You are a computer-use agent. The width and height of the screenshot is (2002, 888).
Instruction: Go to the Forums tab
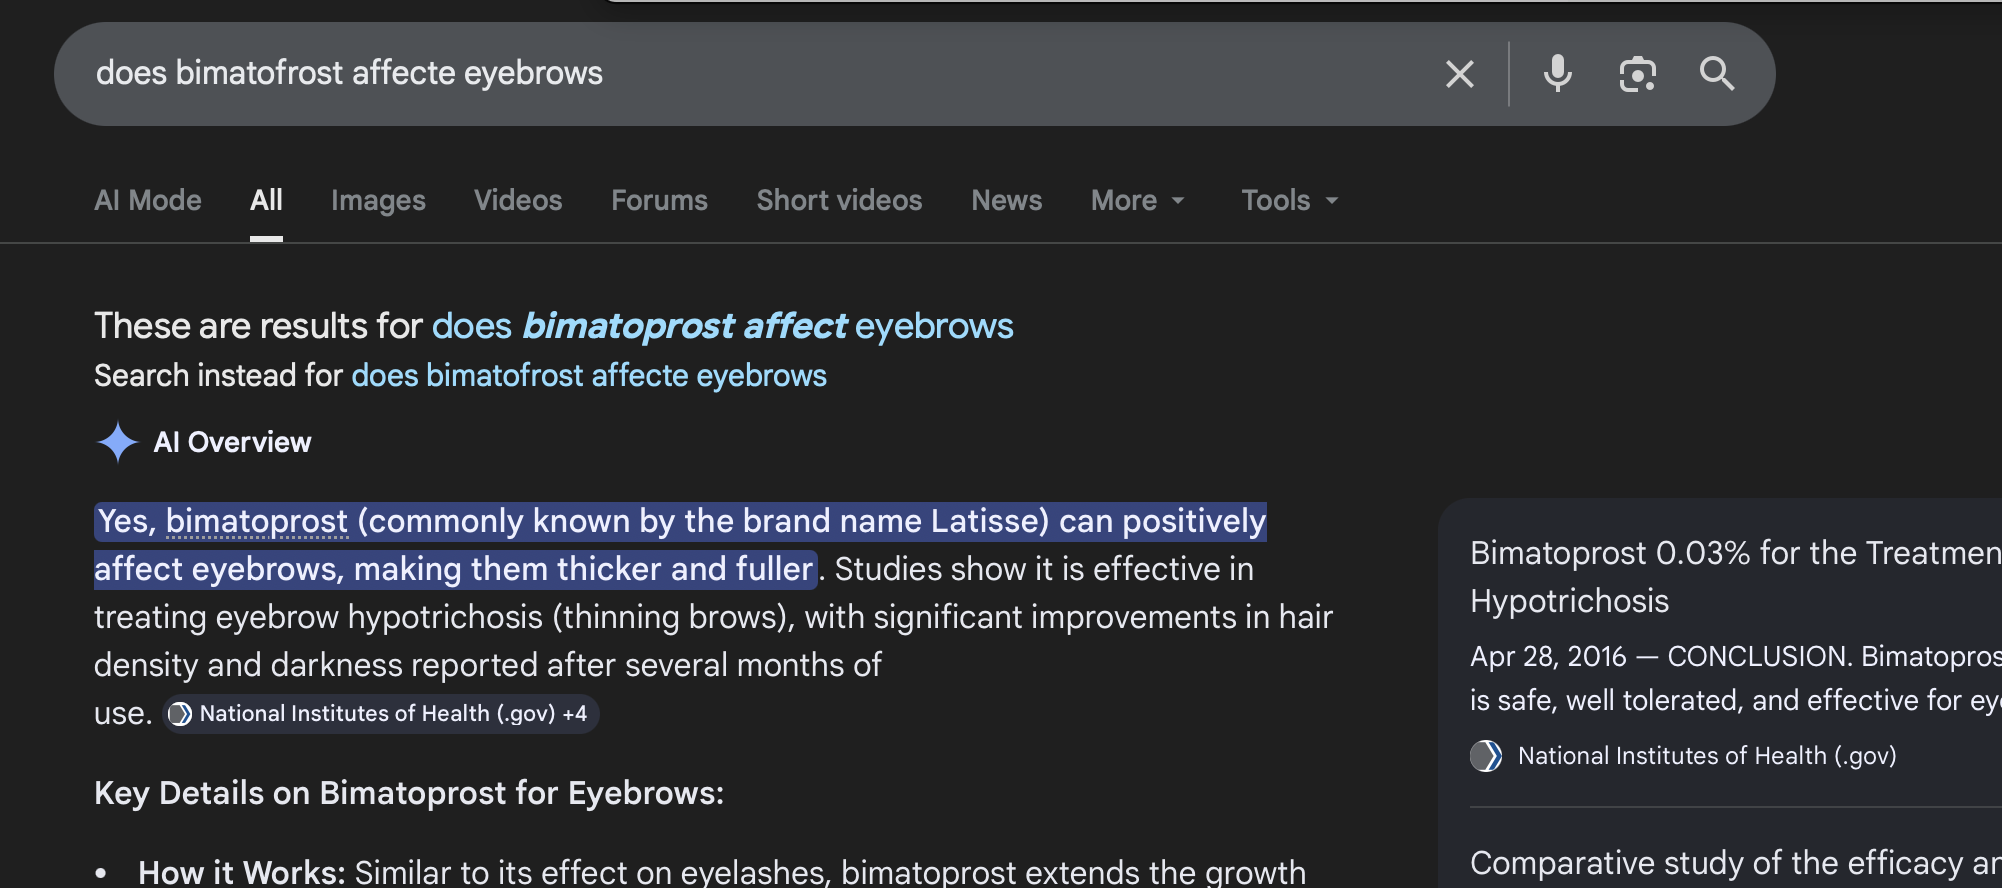tap(659, 201)
